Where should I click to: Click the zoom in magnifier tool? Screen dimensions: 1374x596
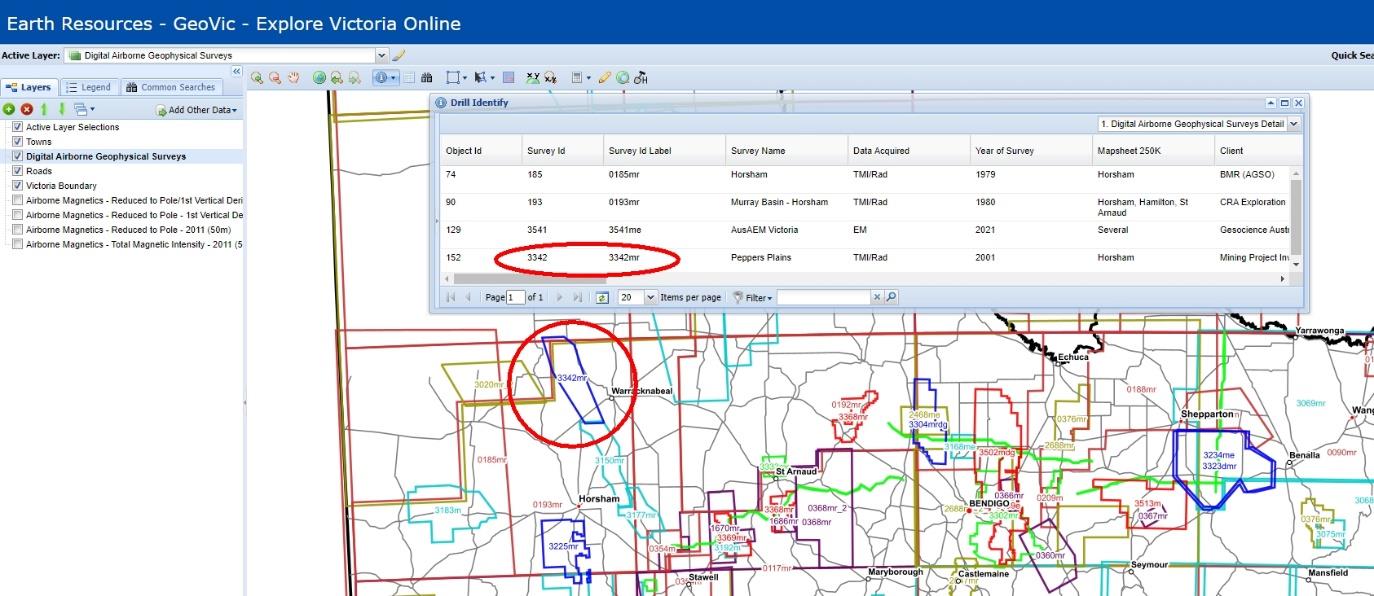(257, 77)
